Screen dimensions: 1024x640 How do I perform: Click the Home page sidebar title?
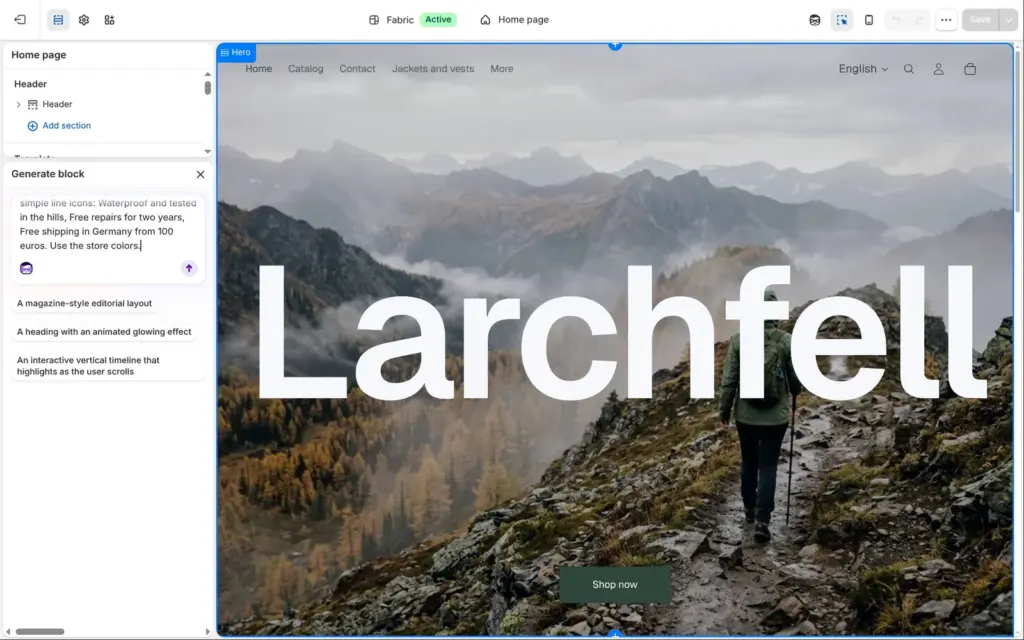click(x=39, y=55)
